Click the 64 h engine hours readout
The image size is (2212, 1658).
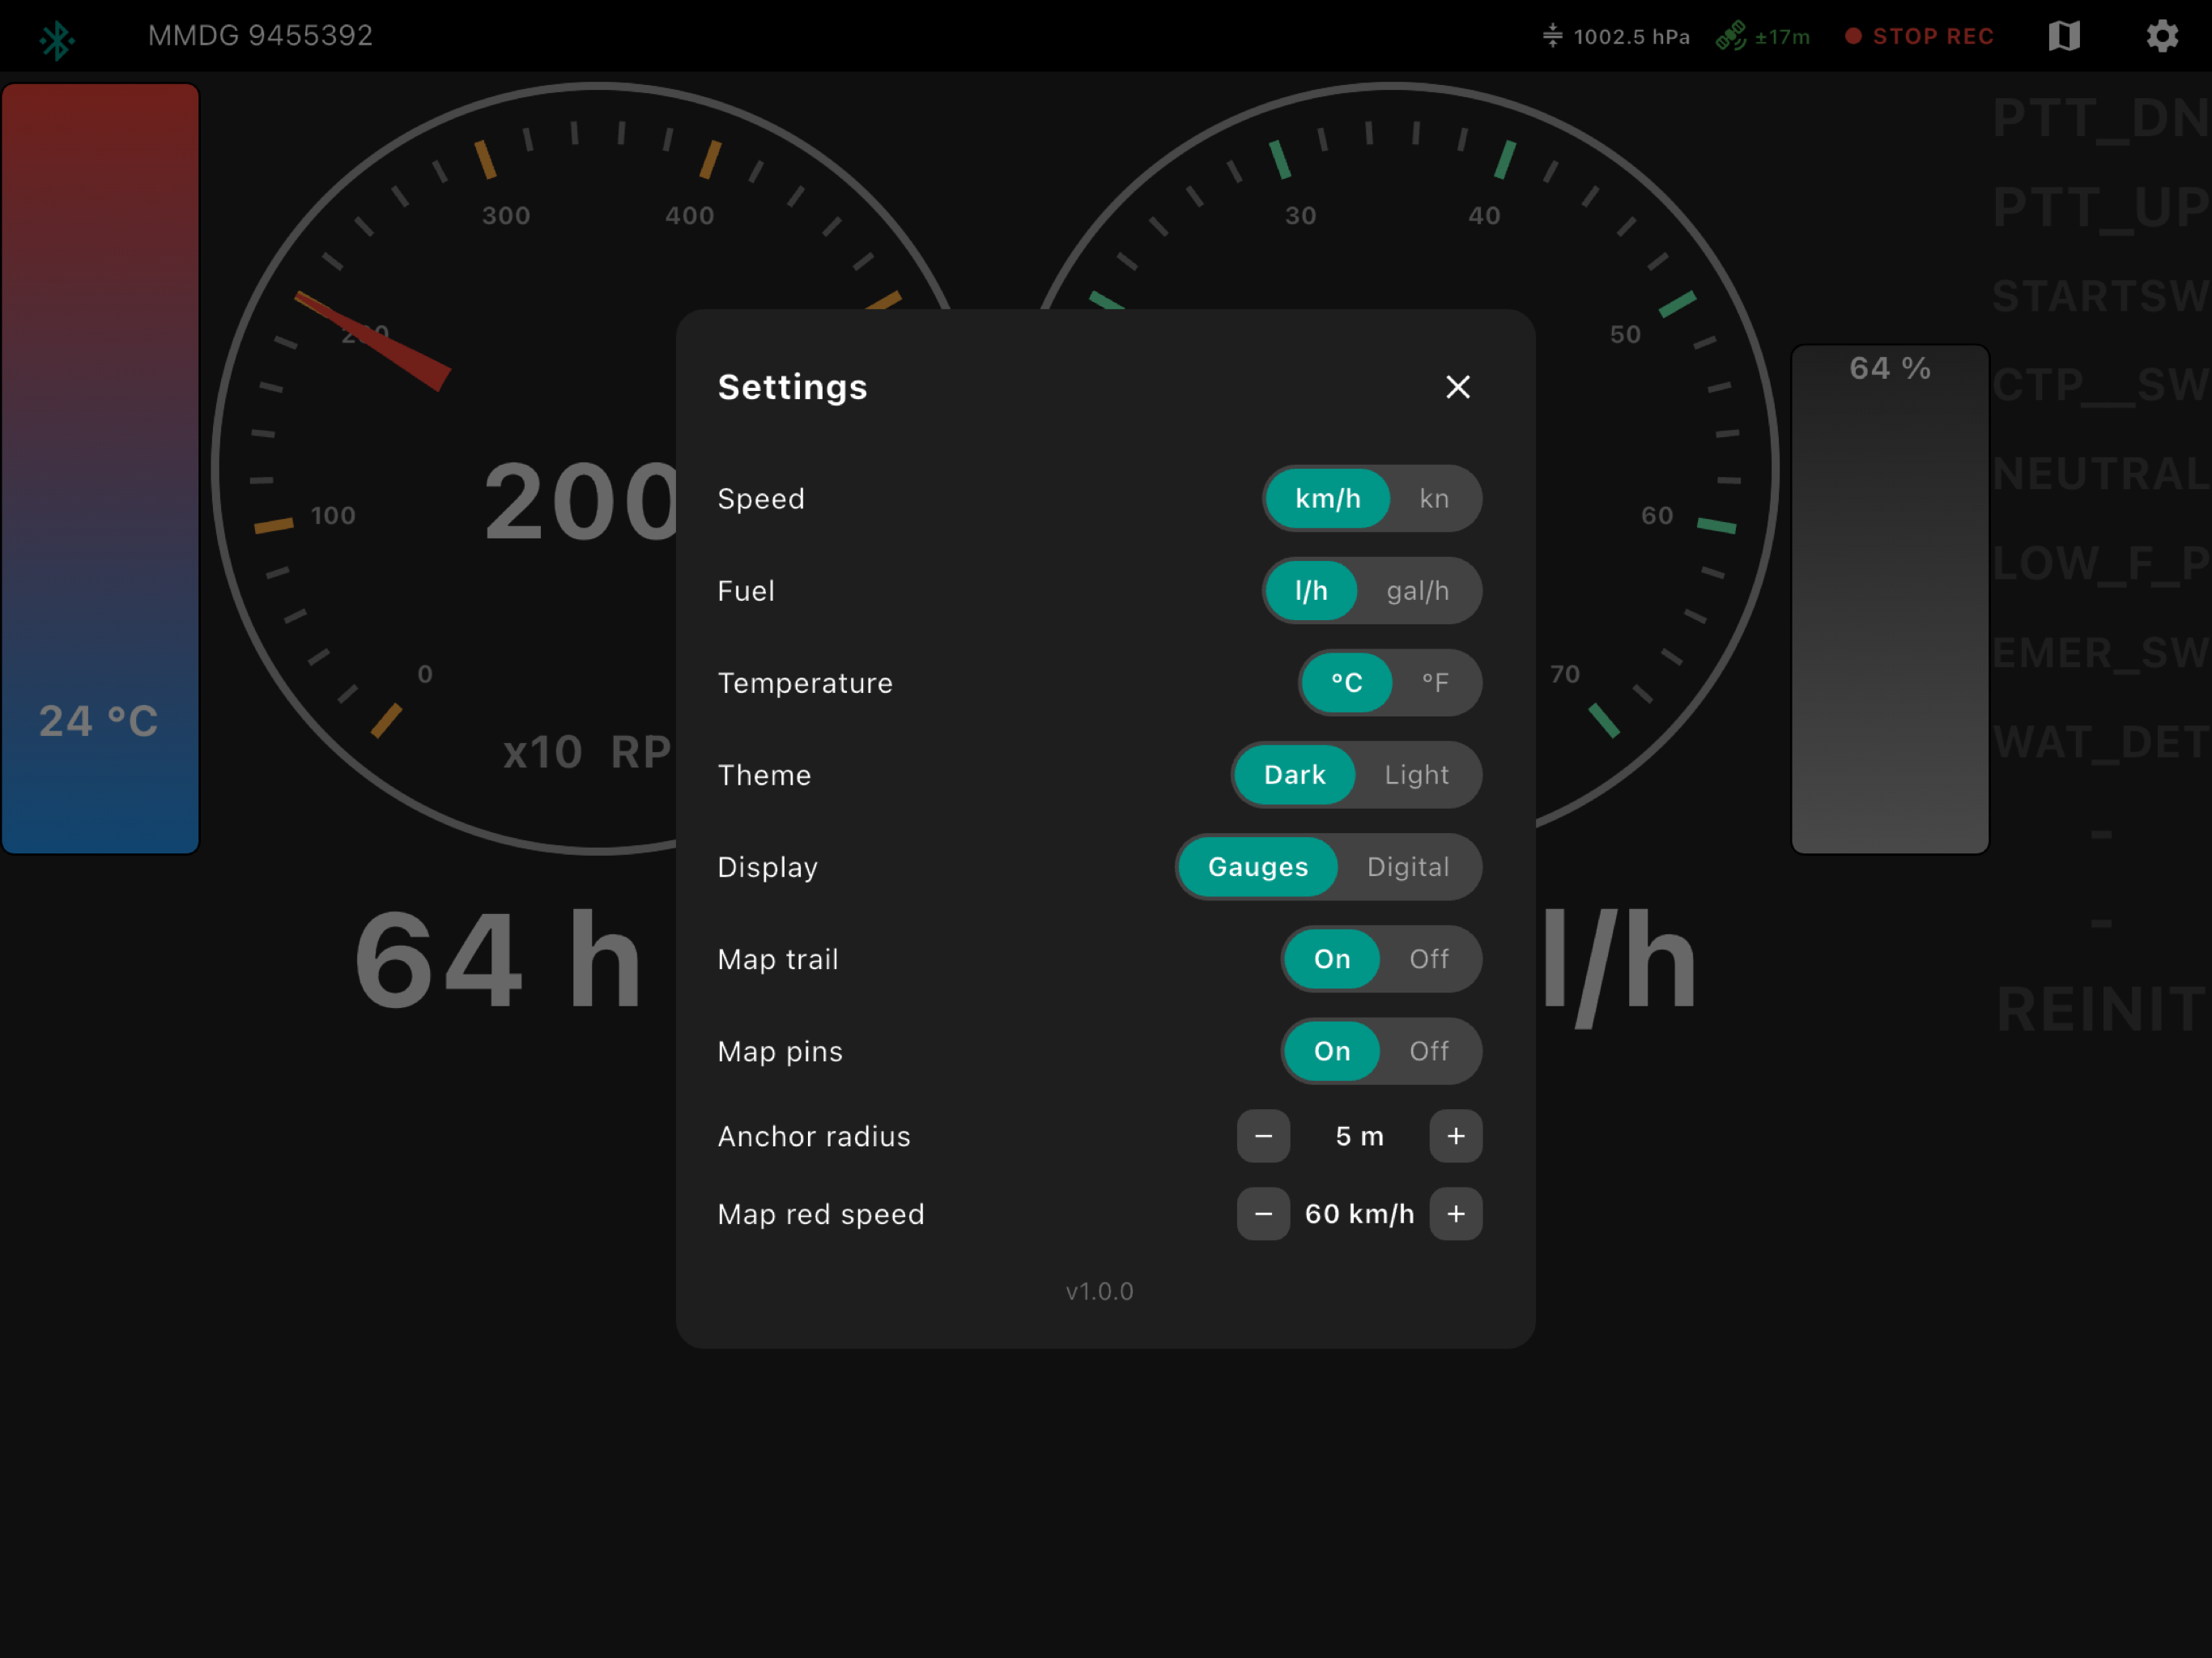pos(498,960)
